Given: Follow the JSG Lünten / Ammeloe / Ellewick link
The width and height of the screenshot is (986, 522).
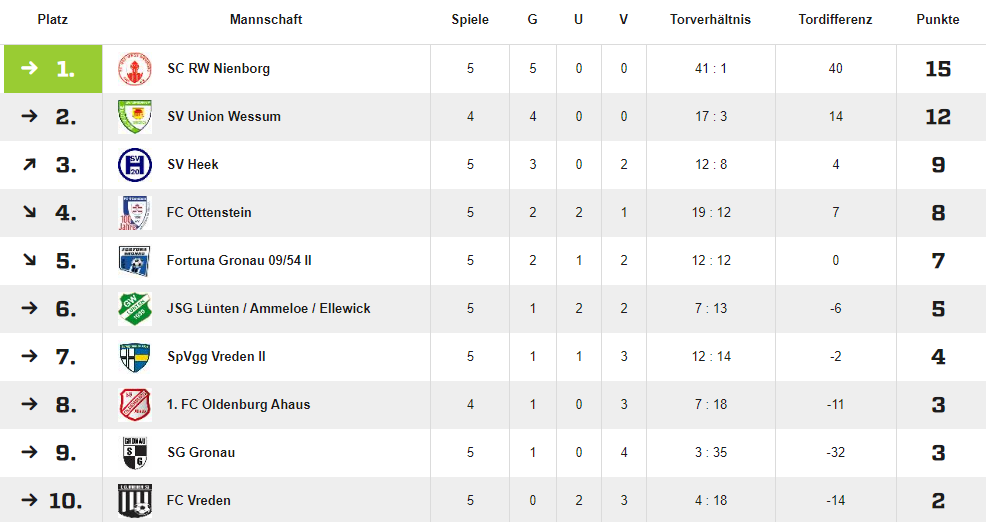Looking at the screenshot, I should coord(269,309).
